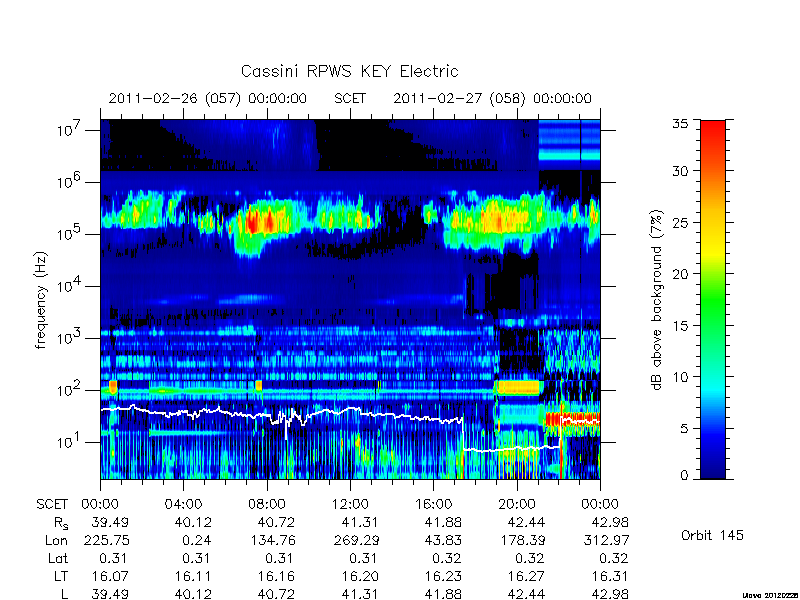Click the Rs value '41.31'

pos(360,522)
